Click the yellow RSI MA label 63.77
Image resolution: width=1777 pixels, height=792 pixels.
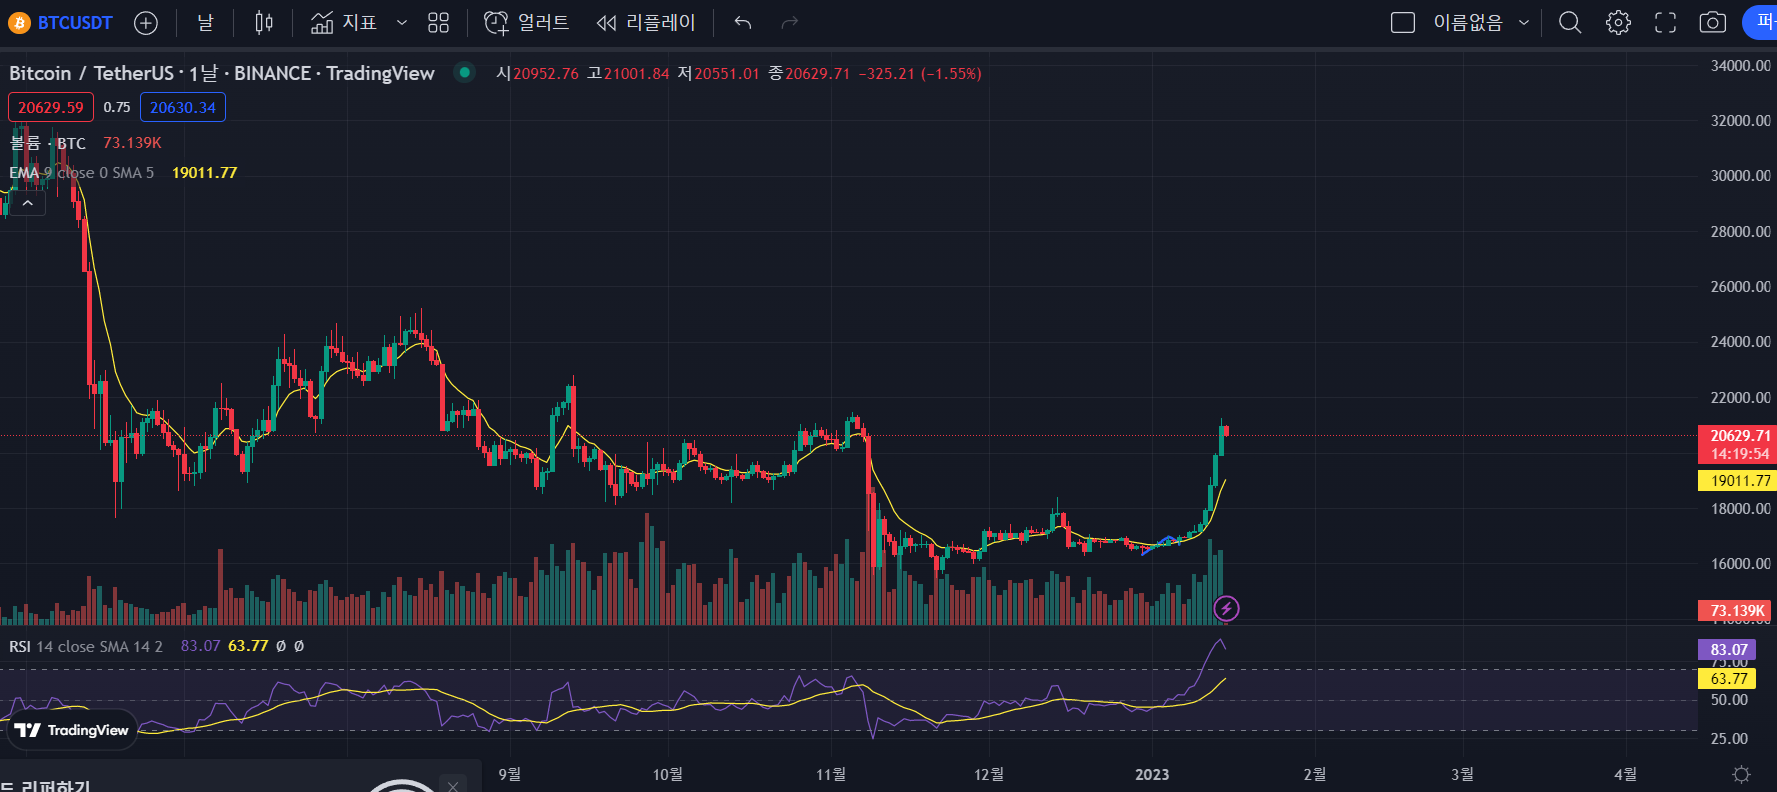1728,679
